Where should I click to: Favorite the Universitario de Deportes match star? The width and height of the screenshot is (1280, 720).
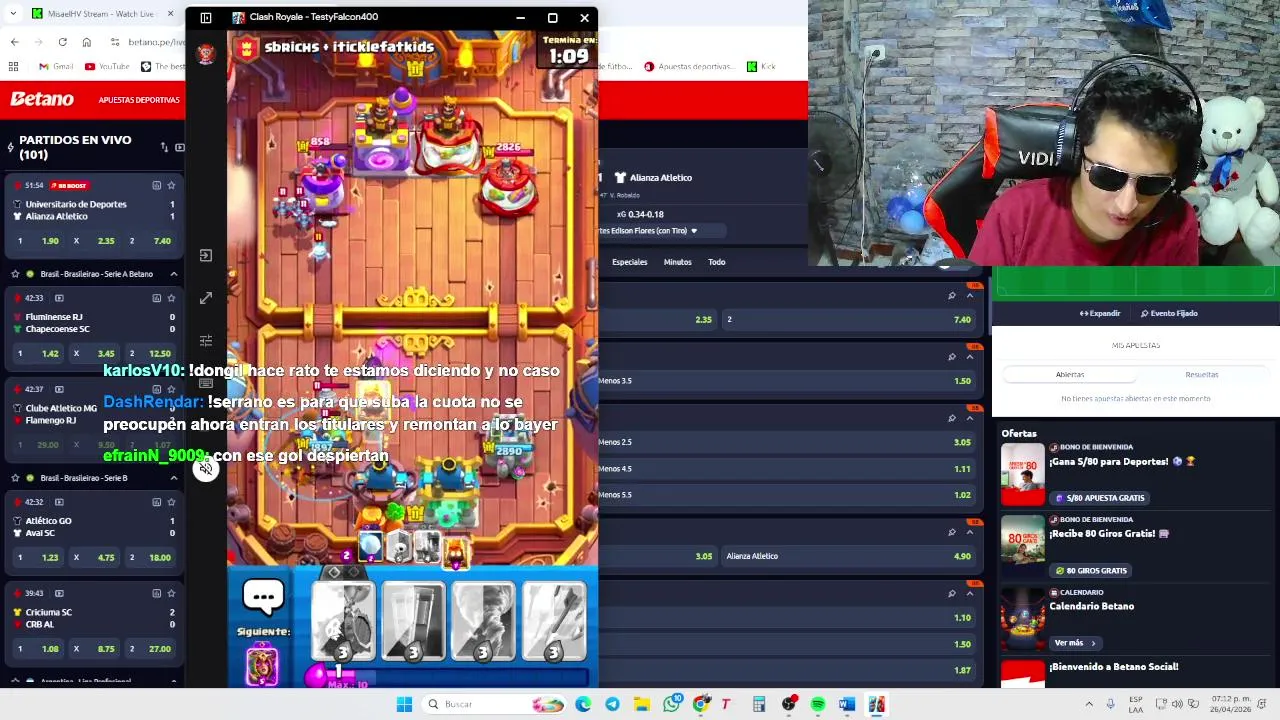[171, 185]
